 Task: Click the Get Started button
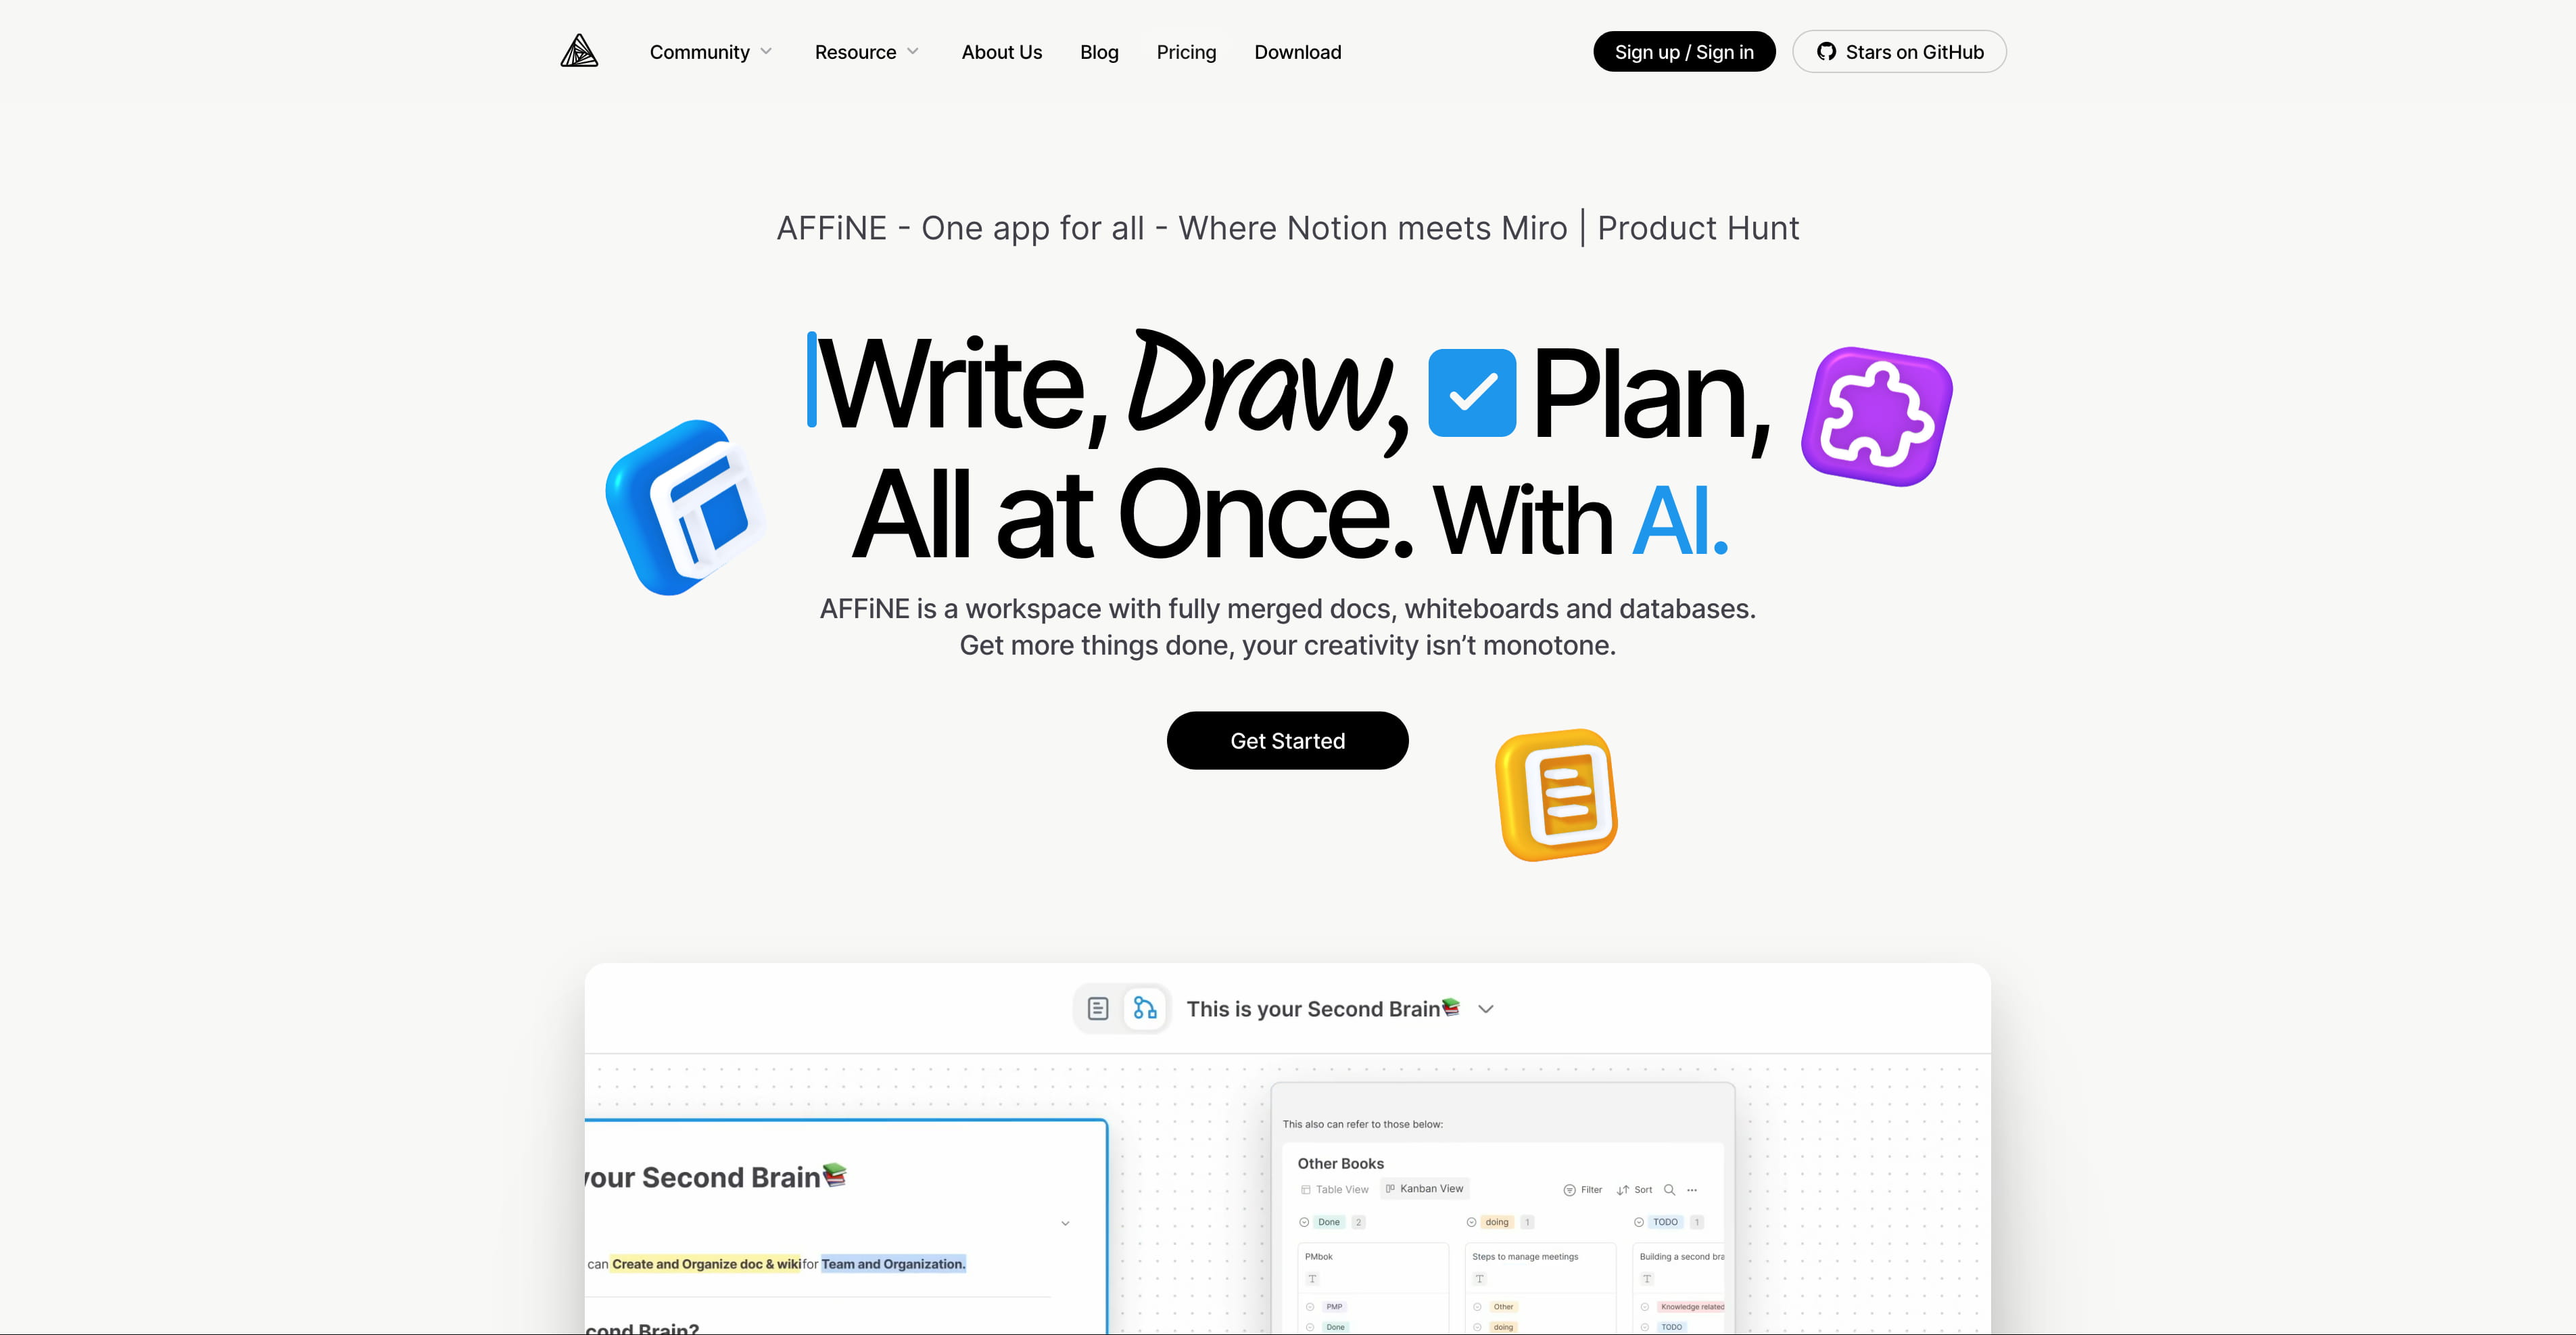point(1288,741)
